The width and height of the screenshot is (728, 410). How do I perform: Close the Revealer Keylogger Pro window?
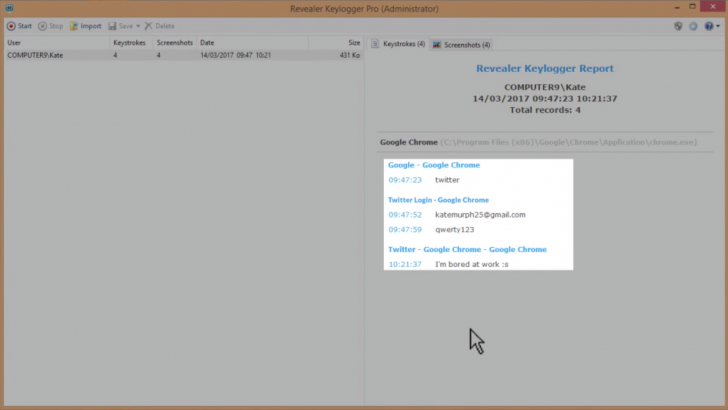tap(713, 7)
